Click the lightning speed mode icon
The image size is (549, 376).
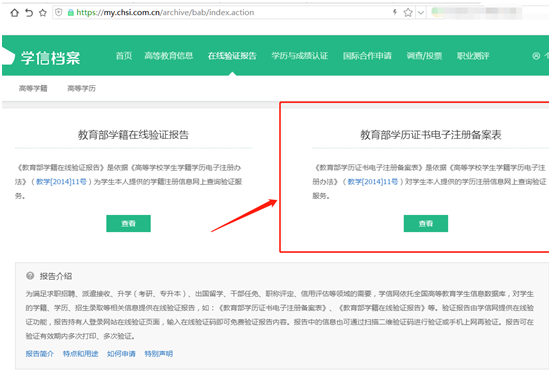[x=395, y=12]
